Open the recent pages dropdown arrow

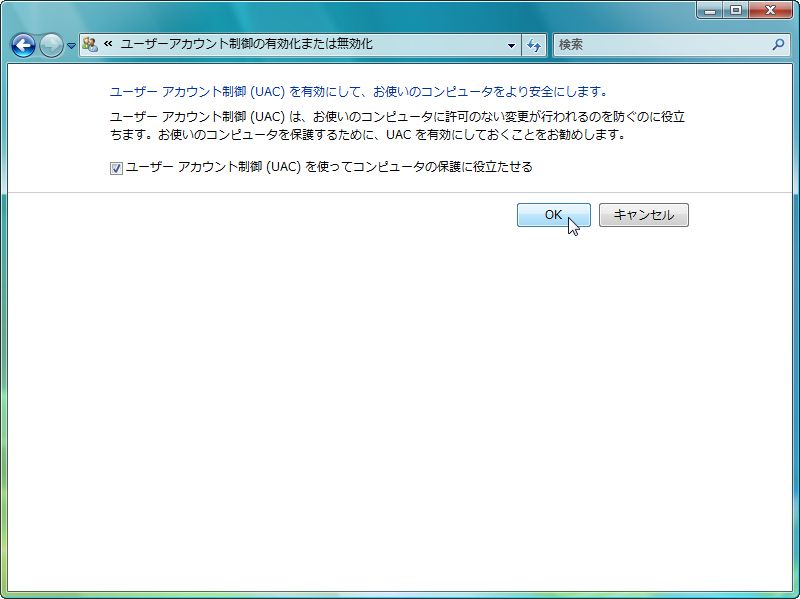point(71,46)
